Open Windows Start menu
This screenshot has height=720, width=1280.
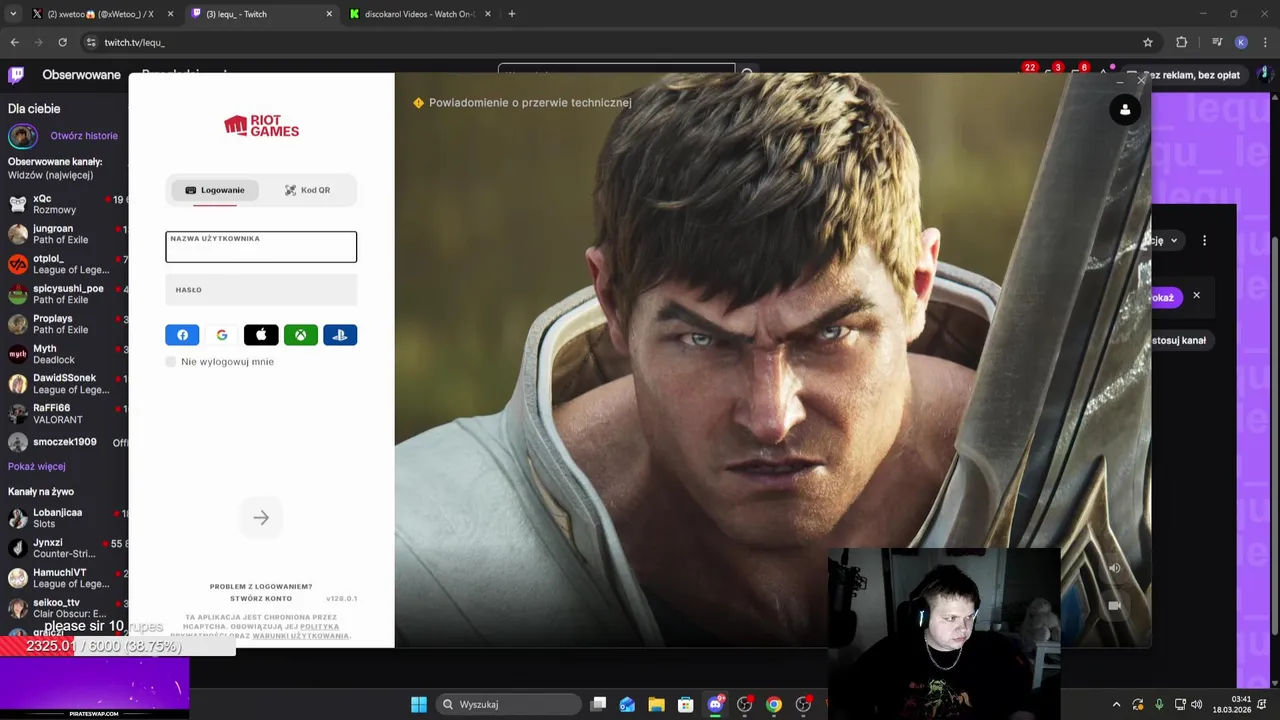[x=419, y=704]
